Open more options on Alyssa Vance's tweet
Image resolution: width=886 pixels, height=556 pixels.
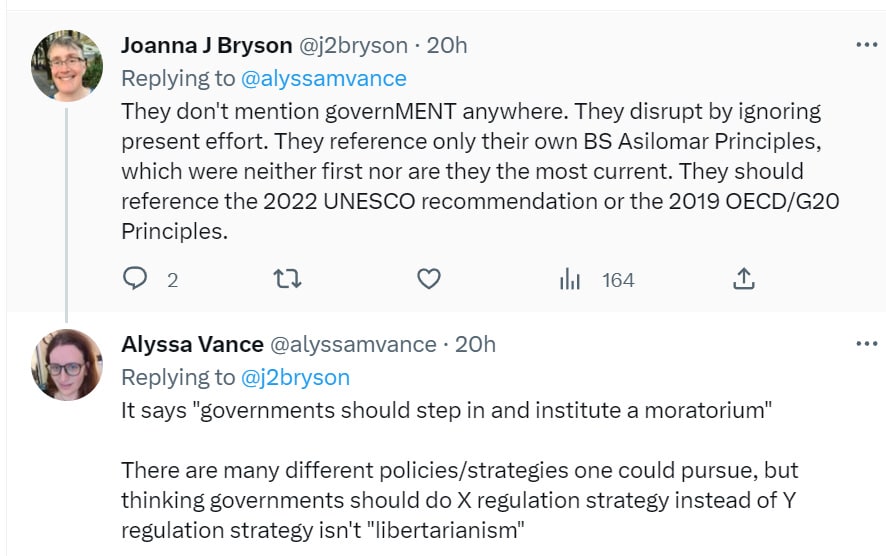pyautogui.click(x=866, y=344)
